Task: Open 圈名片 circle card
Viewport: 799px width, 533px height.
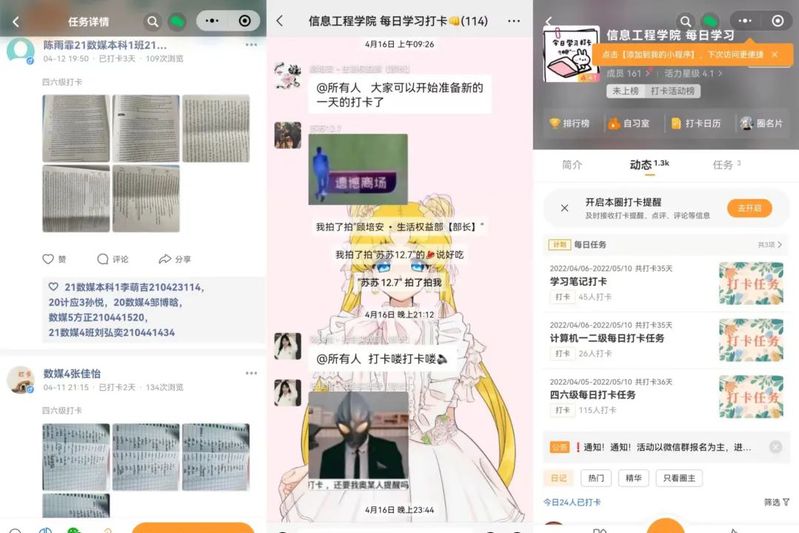Action: point(762,123)
